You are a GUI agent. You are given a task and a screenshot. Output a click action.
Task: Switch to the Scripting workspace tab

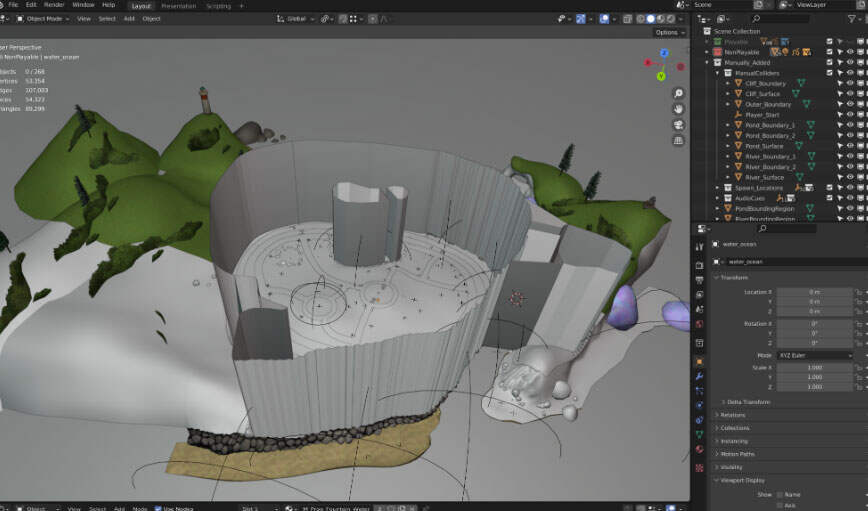coord(218,5)
